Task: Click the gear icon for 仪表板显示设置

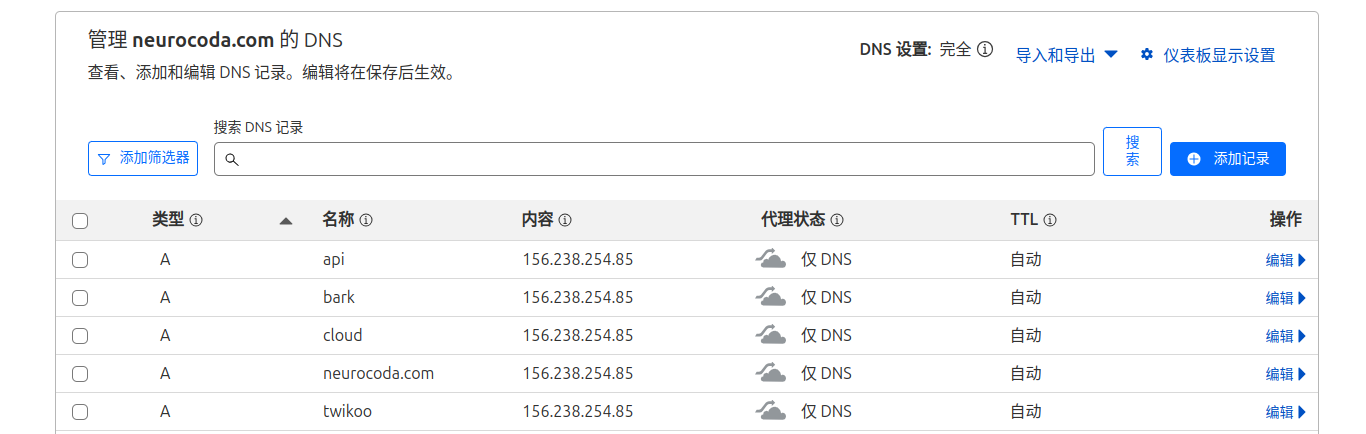Action: pyautogui.click(x=1147, y=55)
